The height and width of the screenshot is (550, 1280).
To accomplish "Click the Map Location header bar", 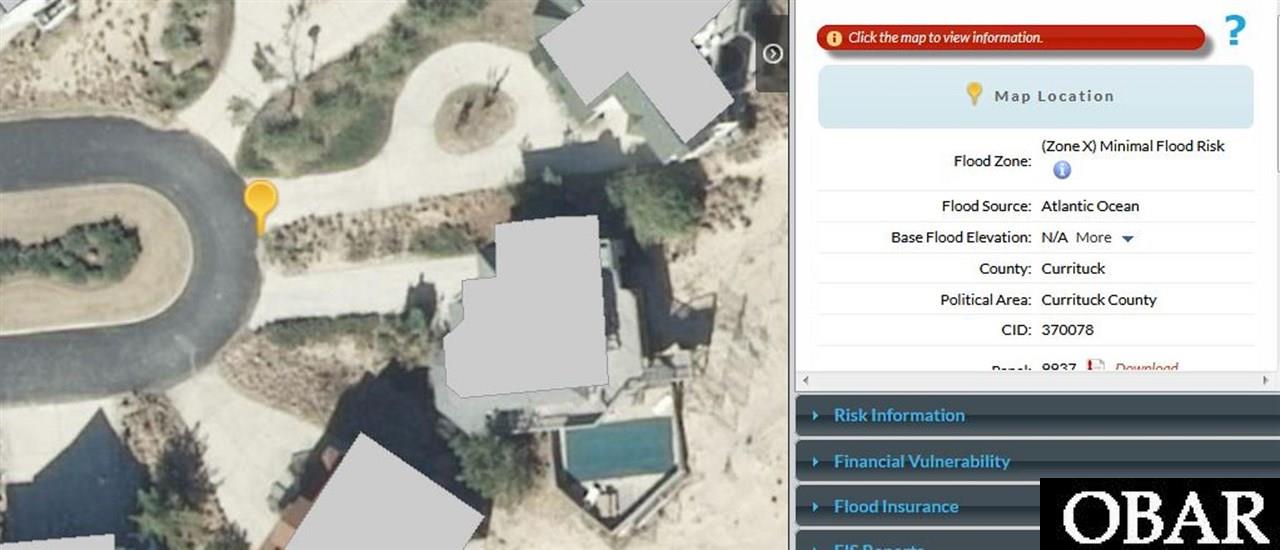I will 1035,97.
